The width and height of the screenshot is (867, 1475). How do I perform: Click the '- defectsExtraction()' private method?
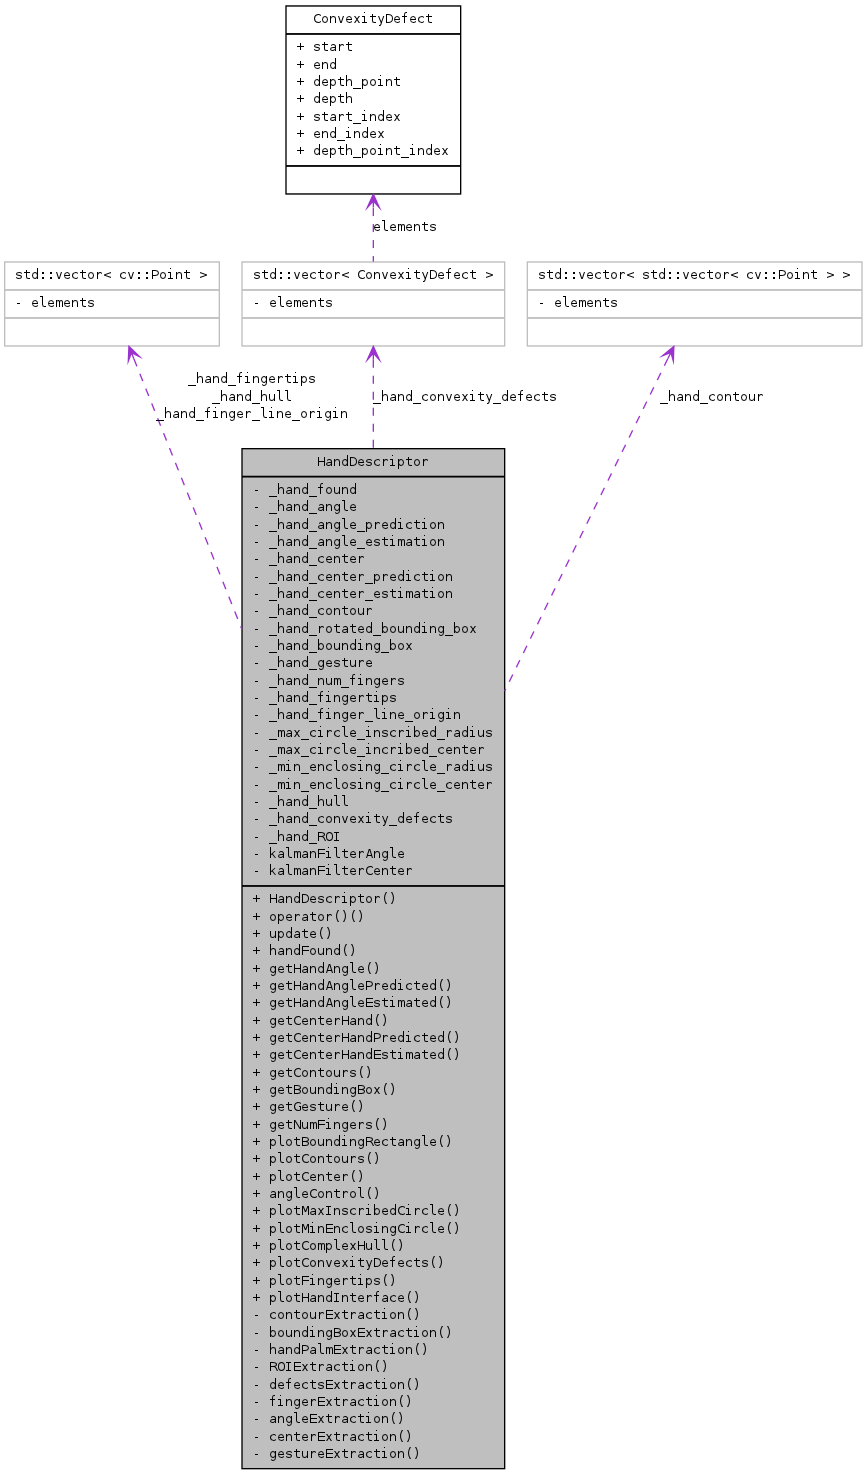pyautogui.click(x=337, y=1384)
